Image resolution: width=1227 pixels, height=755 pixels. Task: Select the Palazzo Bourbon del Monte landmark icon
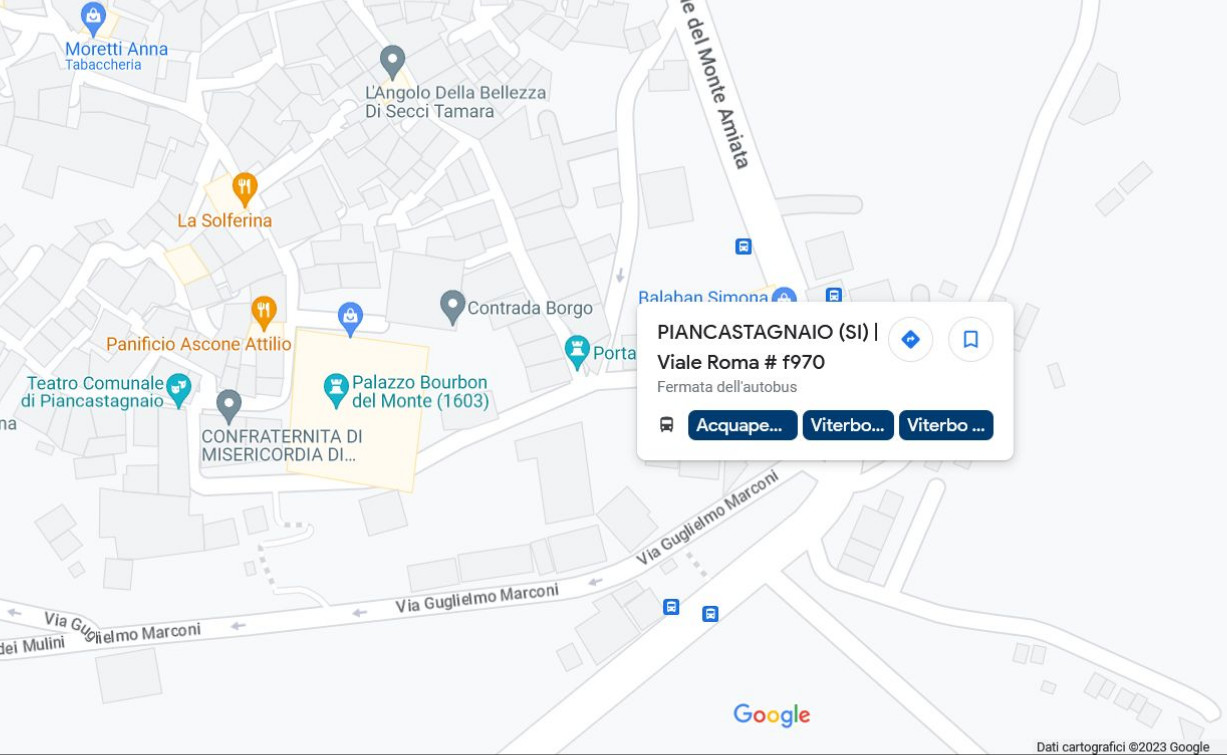337,386
